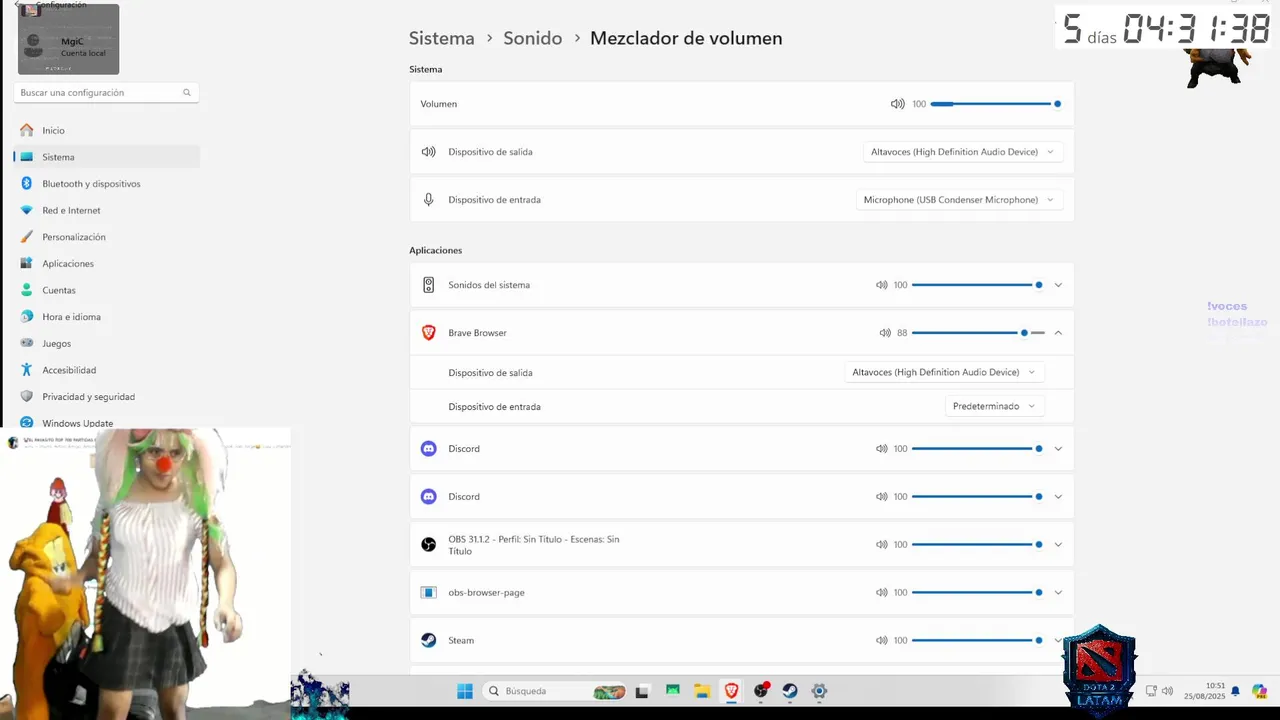Click the obs-browser-page app icon
The image size is (1280, 720).
click(428, 593)
